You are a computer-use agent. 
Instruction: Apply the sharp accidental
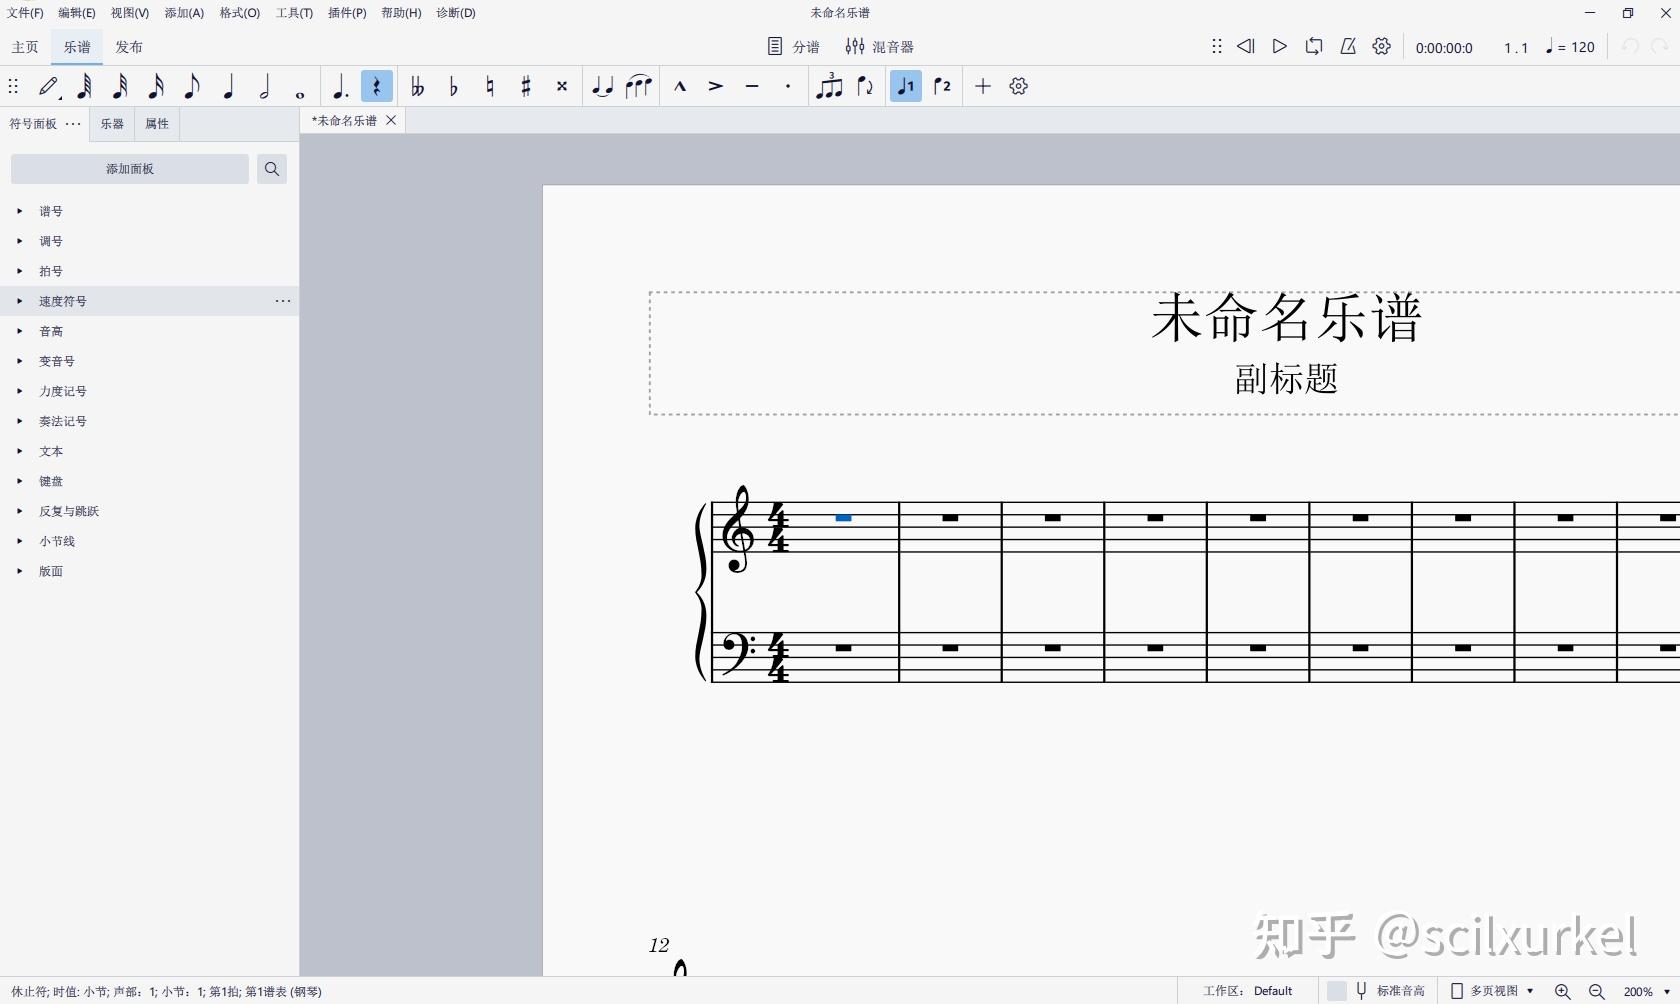tap(526, 87)
